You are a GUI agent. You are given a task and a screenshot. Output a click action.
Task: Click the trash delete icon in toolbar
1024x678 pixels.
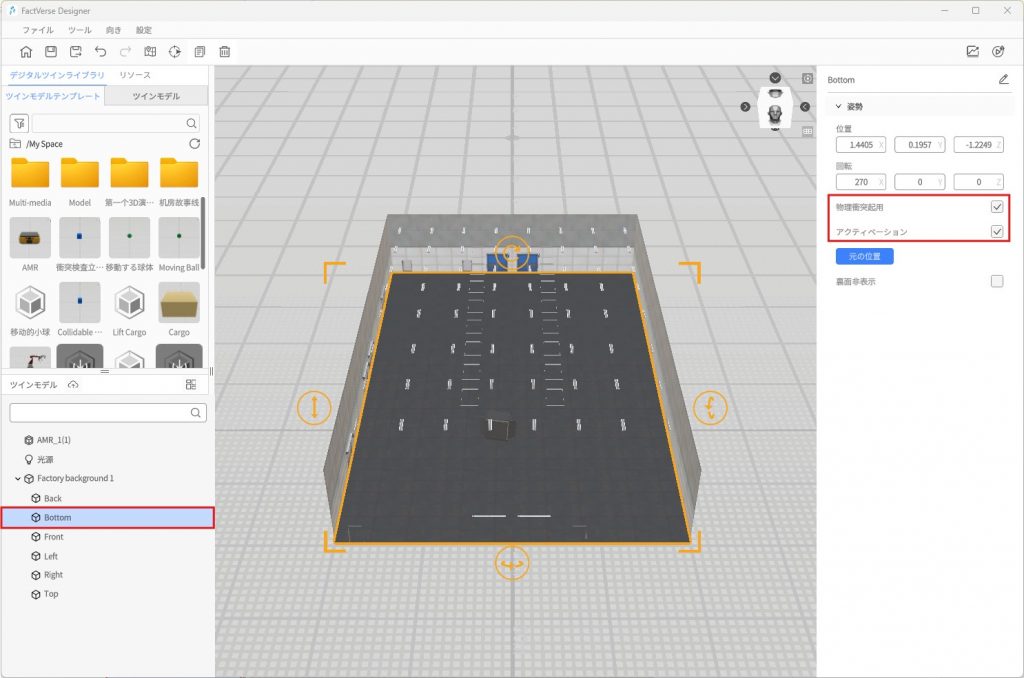[225, 52]
